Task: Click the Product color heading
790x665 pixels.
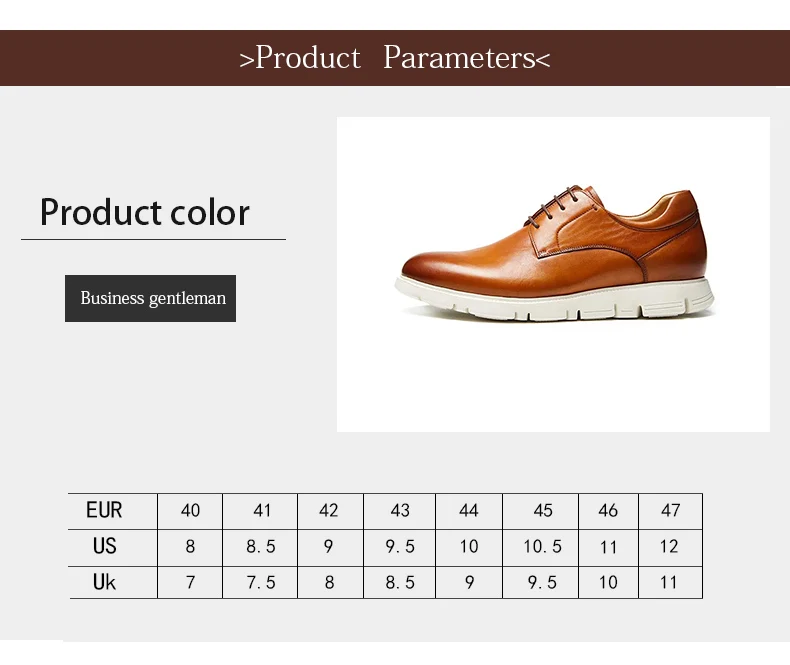Action: [145, 212]
